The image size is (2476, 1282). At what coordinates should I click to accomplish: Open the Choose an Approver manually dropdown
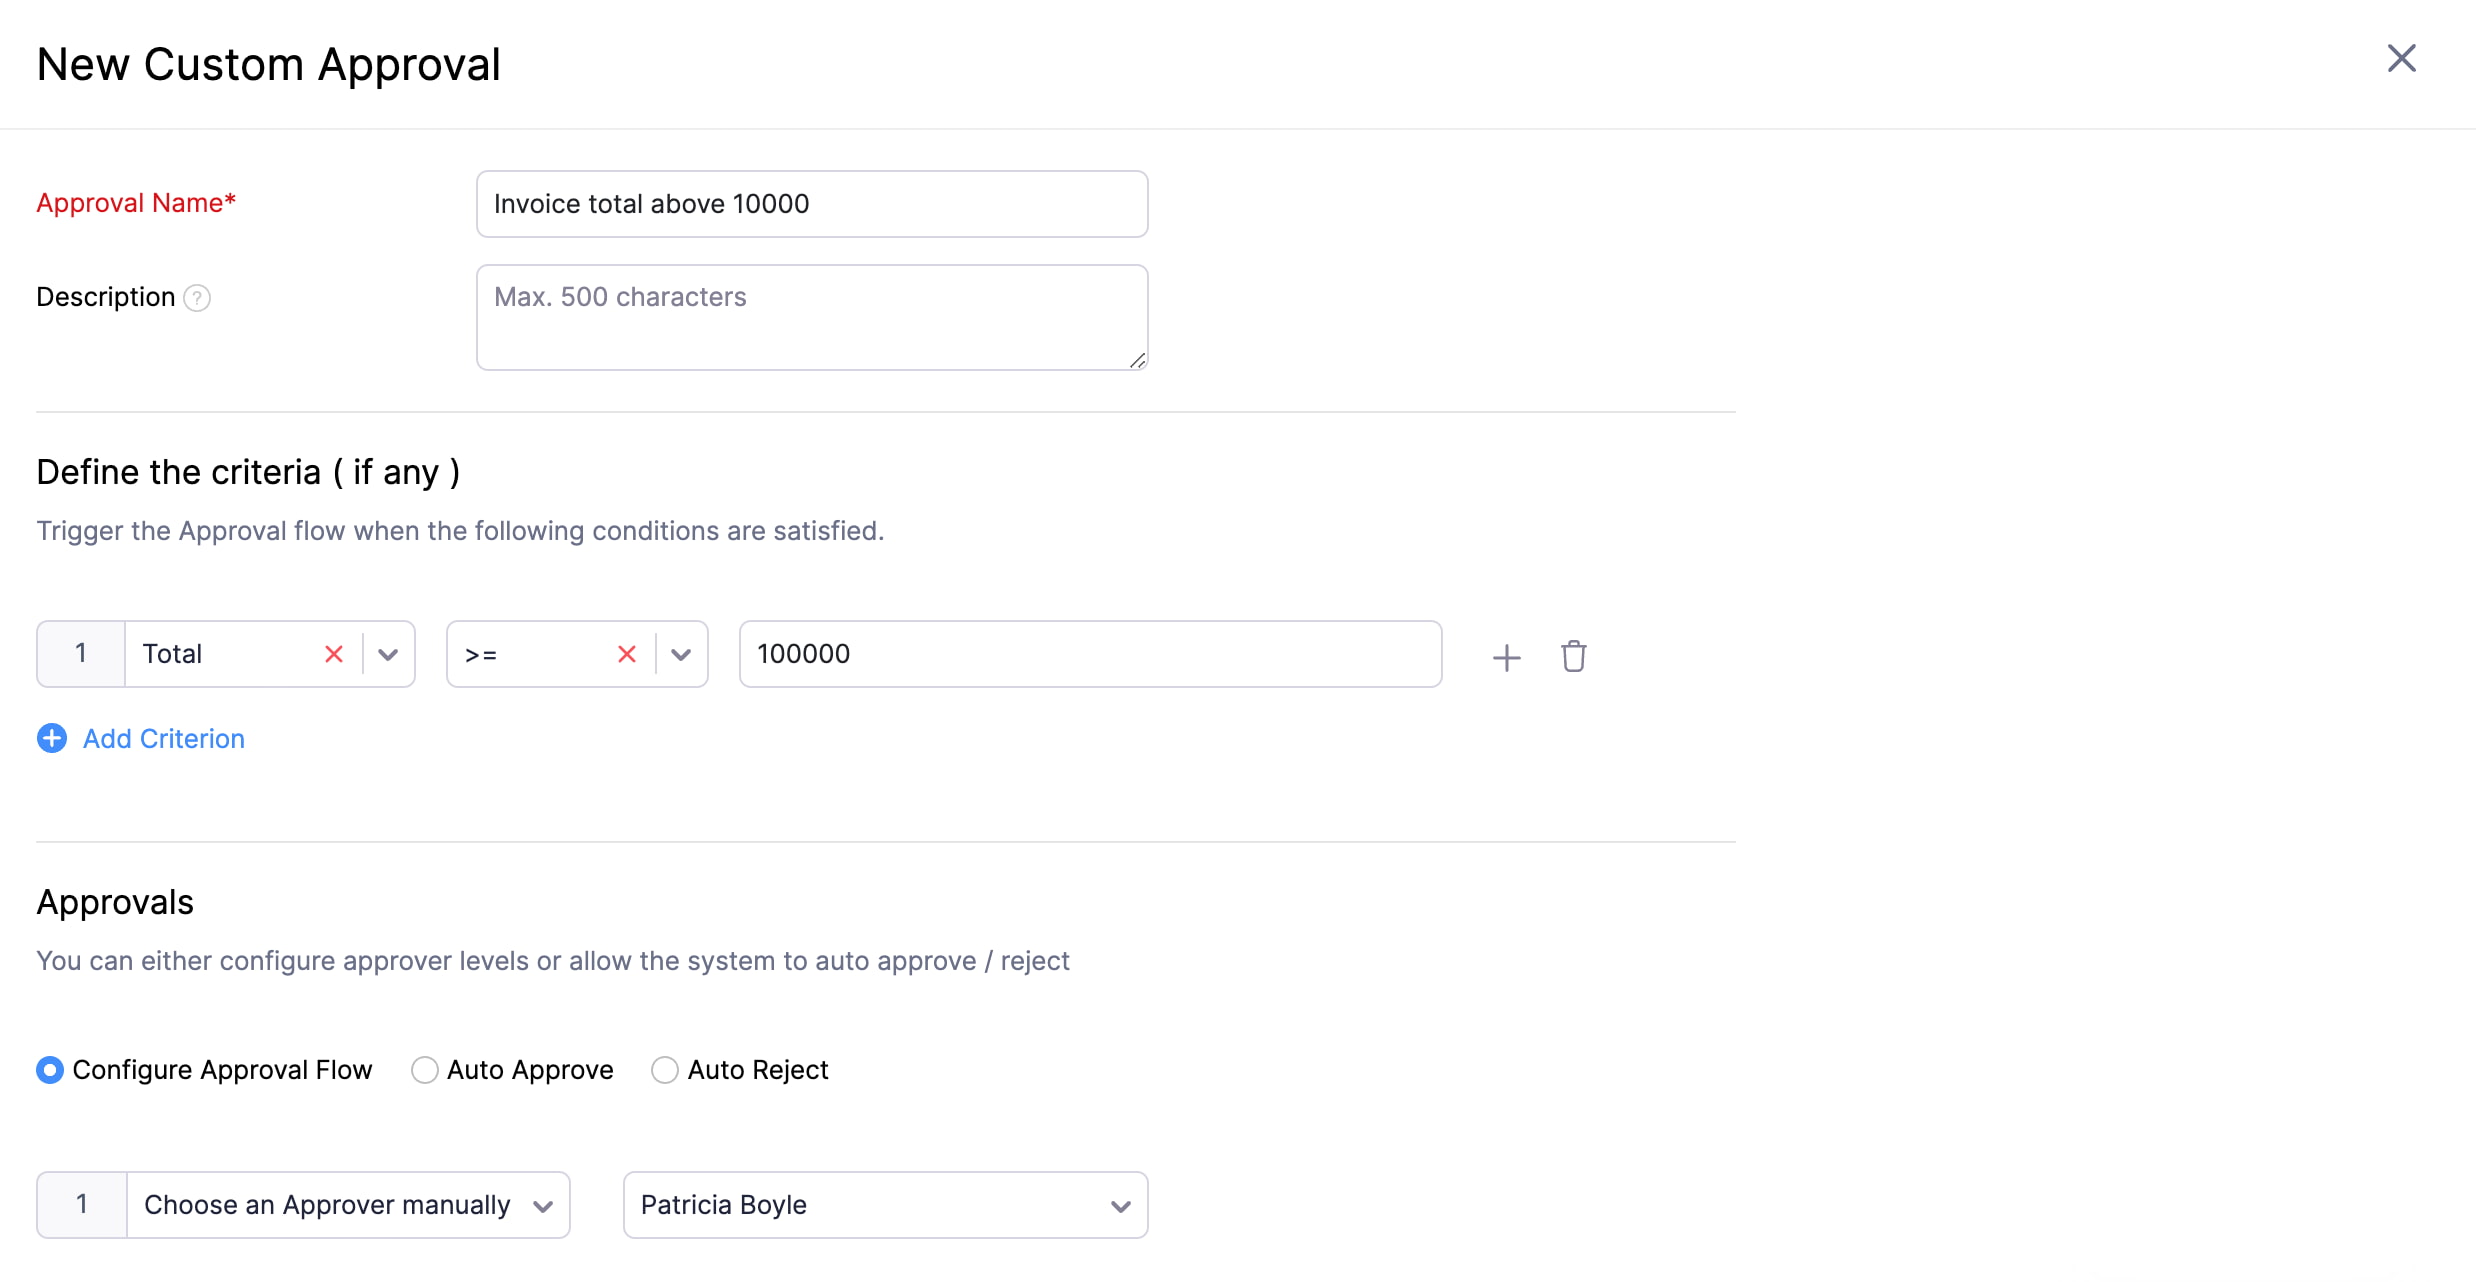click(x=543, y=1205)
